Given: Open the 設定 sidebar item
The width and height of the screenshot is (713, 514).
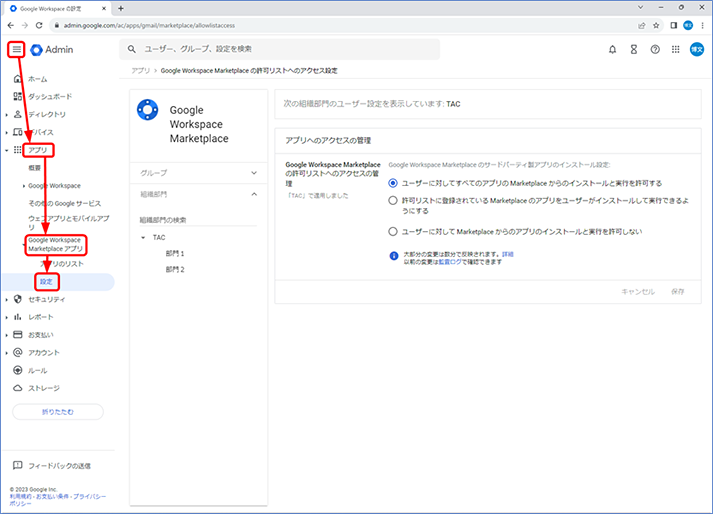Looking at the screenshot, I should (x=46, y=282).
